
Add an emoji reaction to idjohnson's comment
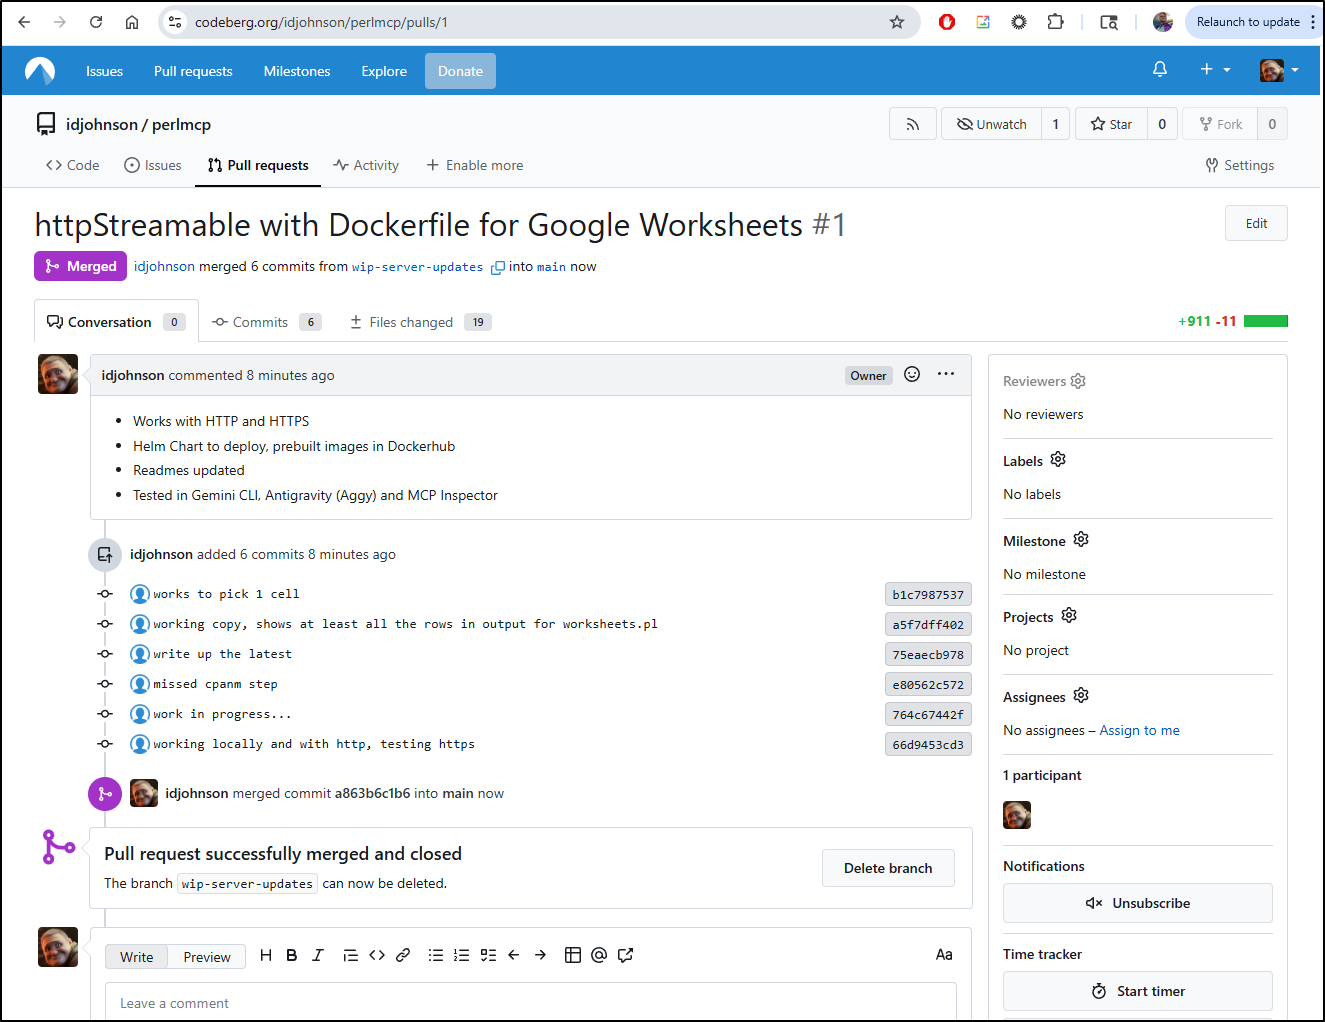pos(912,375)
